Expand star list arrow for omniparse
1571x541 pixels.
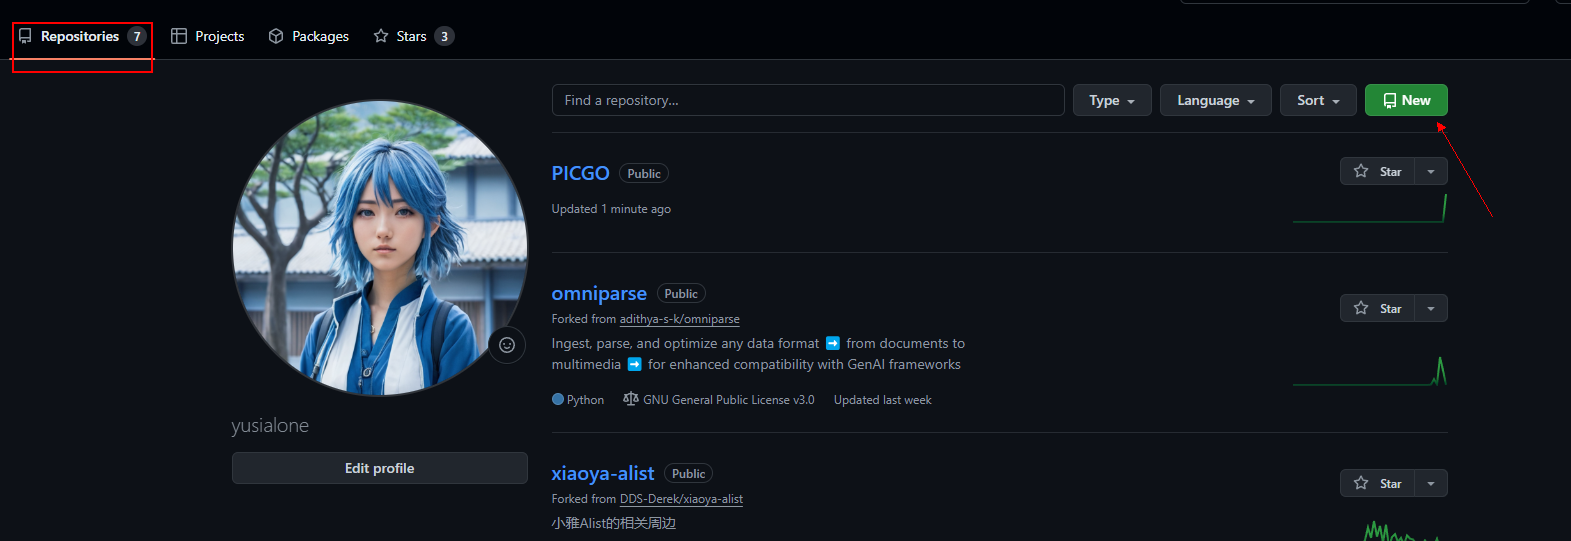(1431, 308)
